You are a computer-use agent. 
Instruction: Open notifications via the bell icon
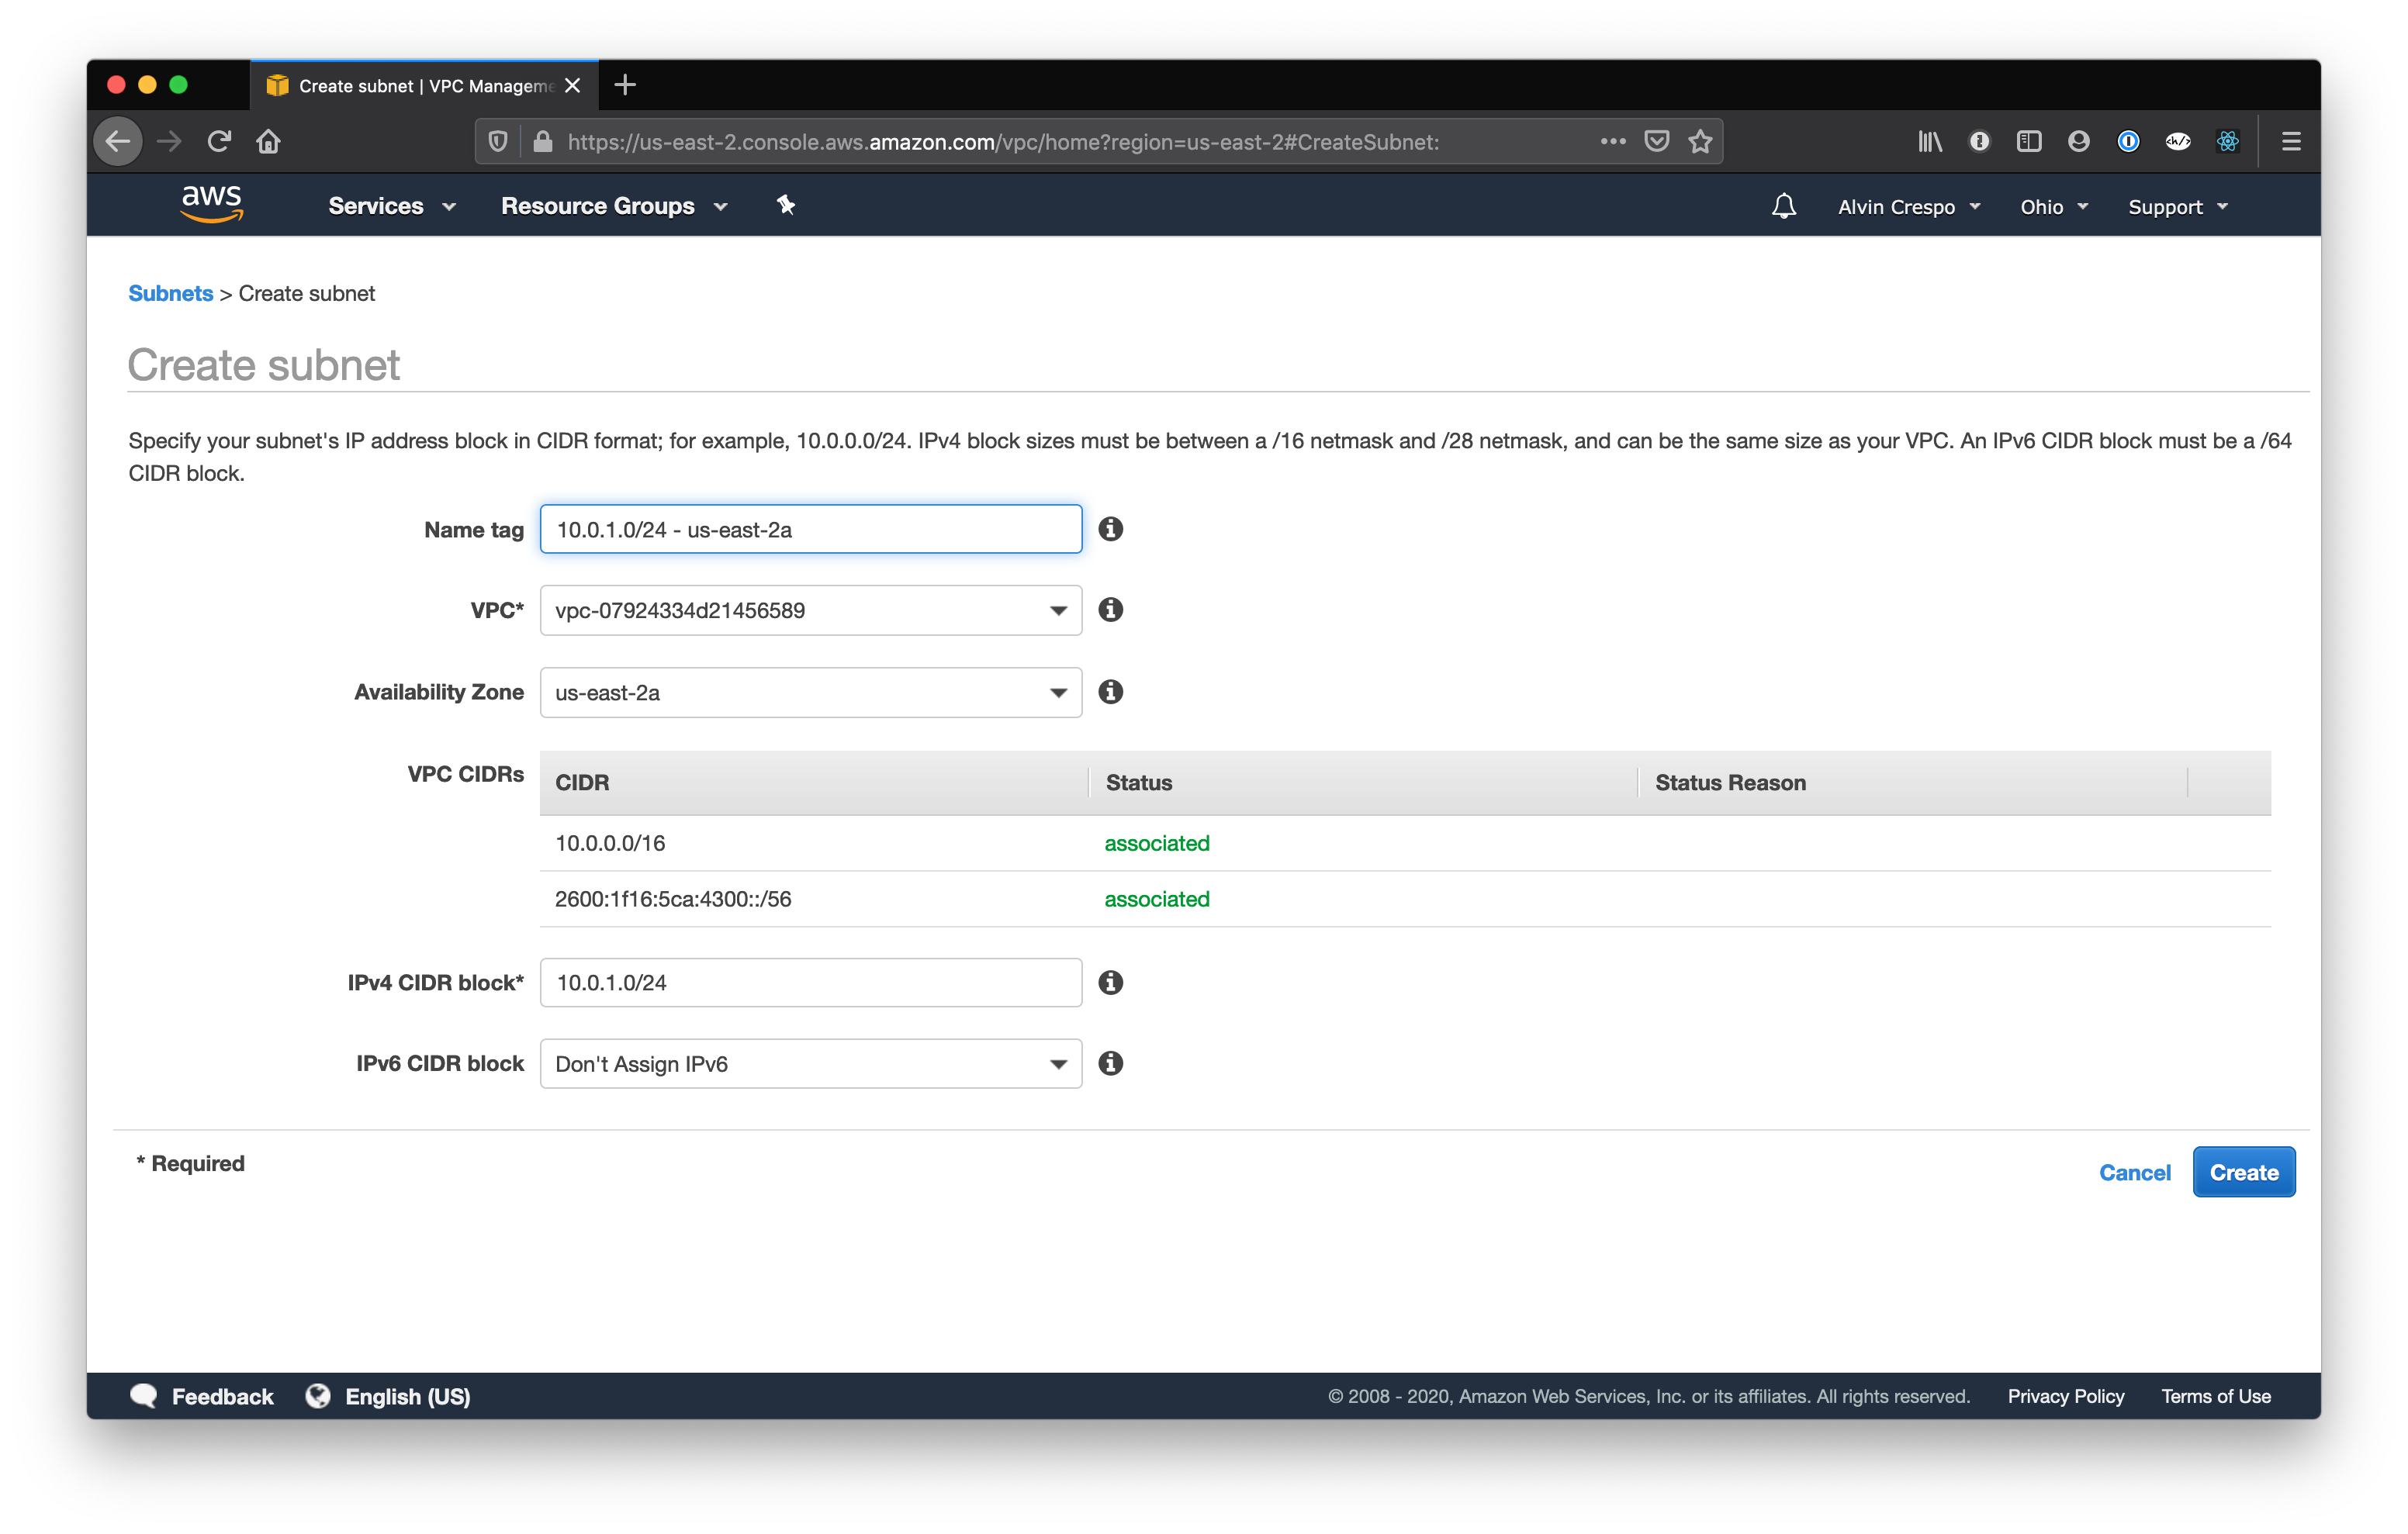click(x=1784, y=205)
